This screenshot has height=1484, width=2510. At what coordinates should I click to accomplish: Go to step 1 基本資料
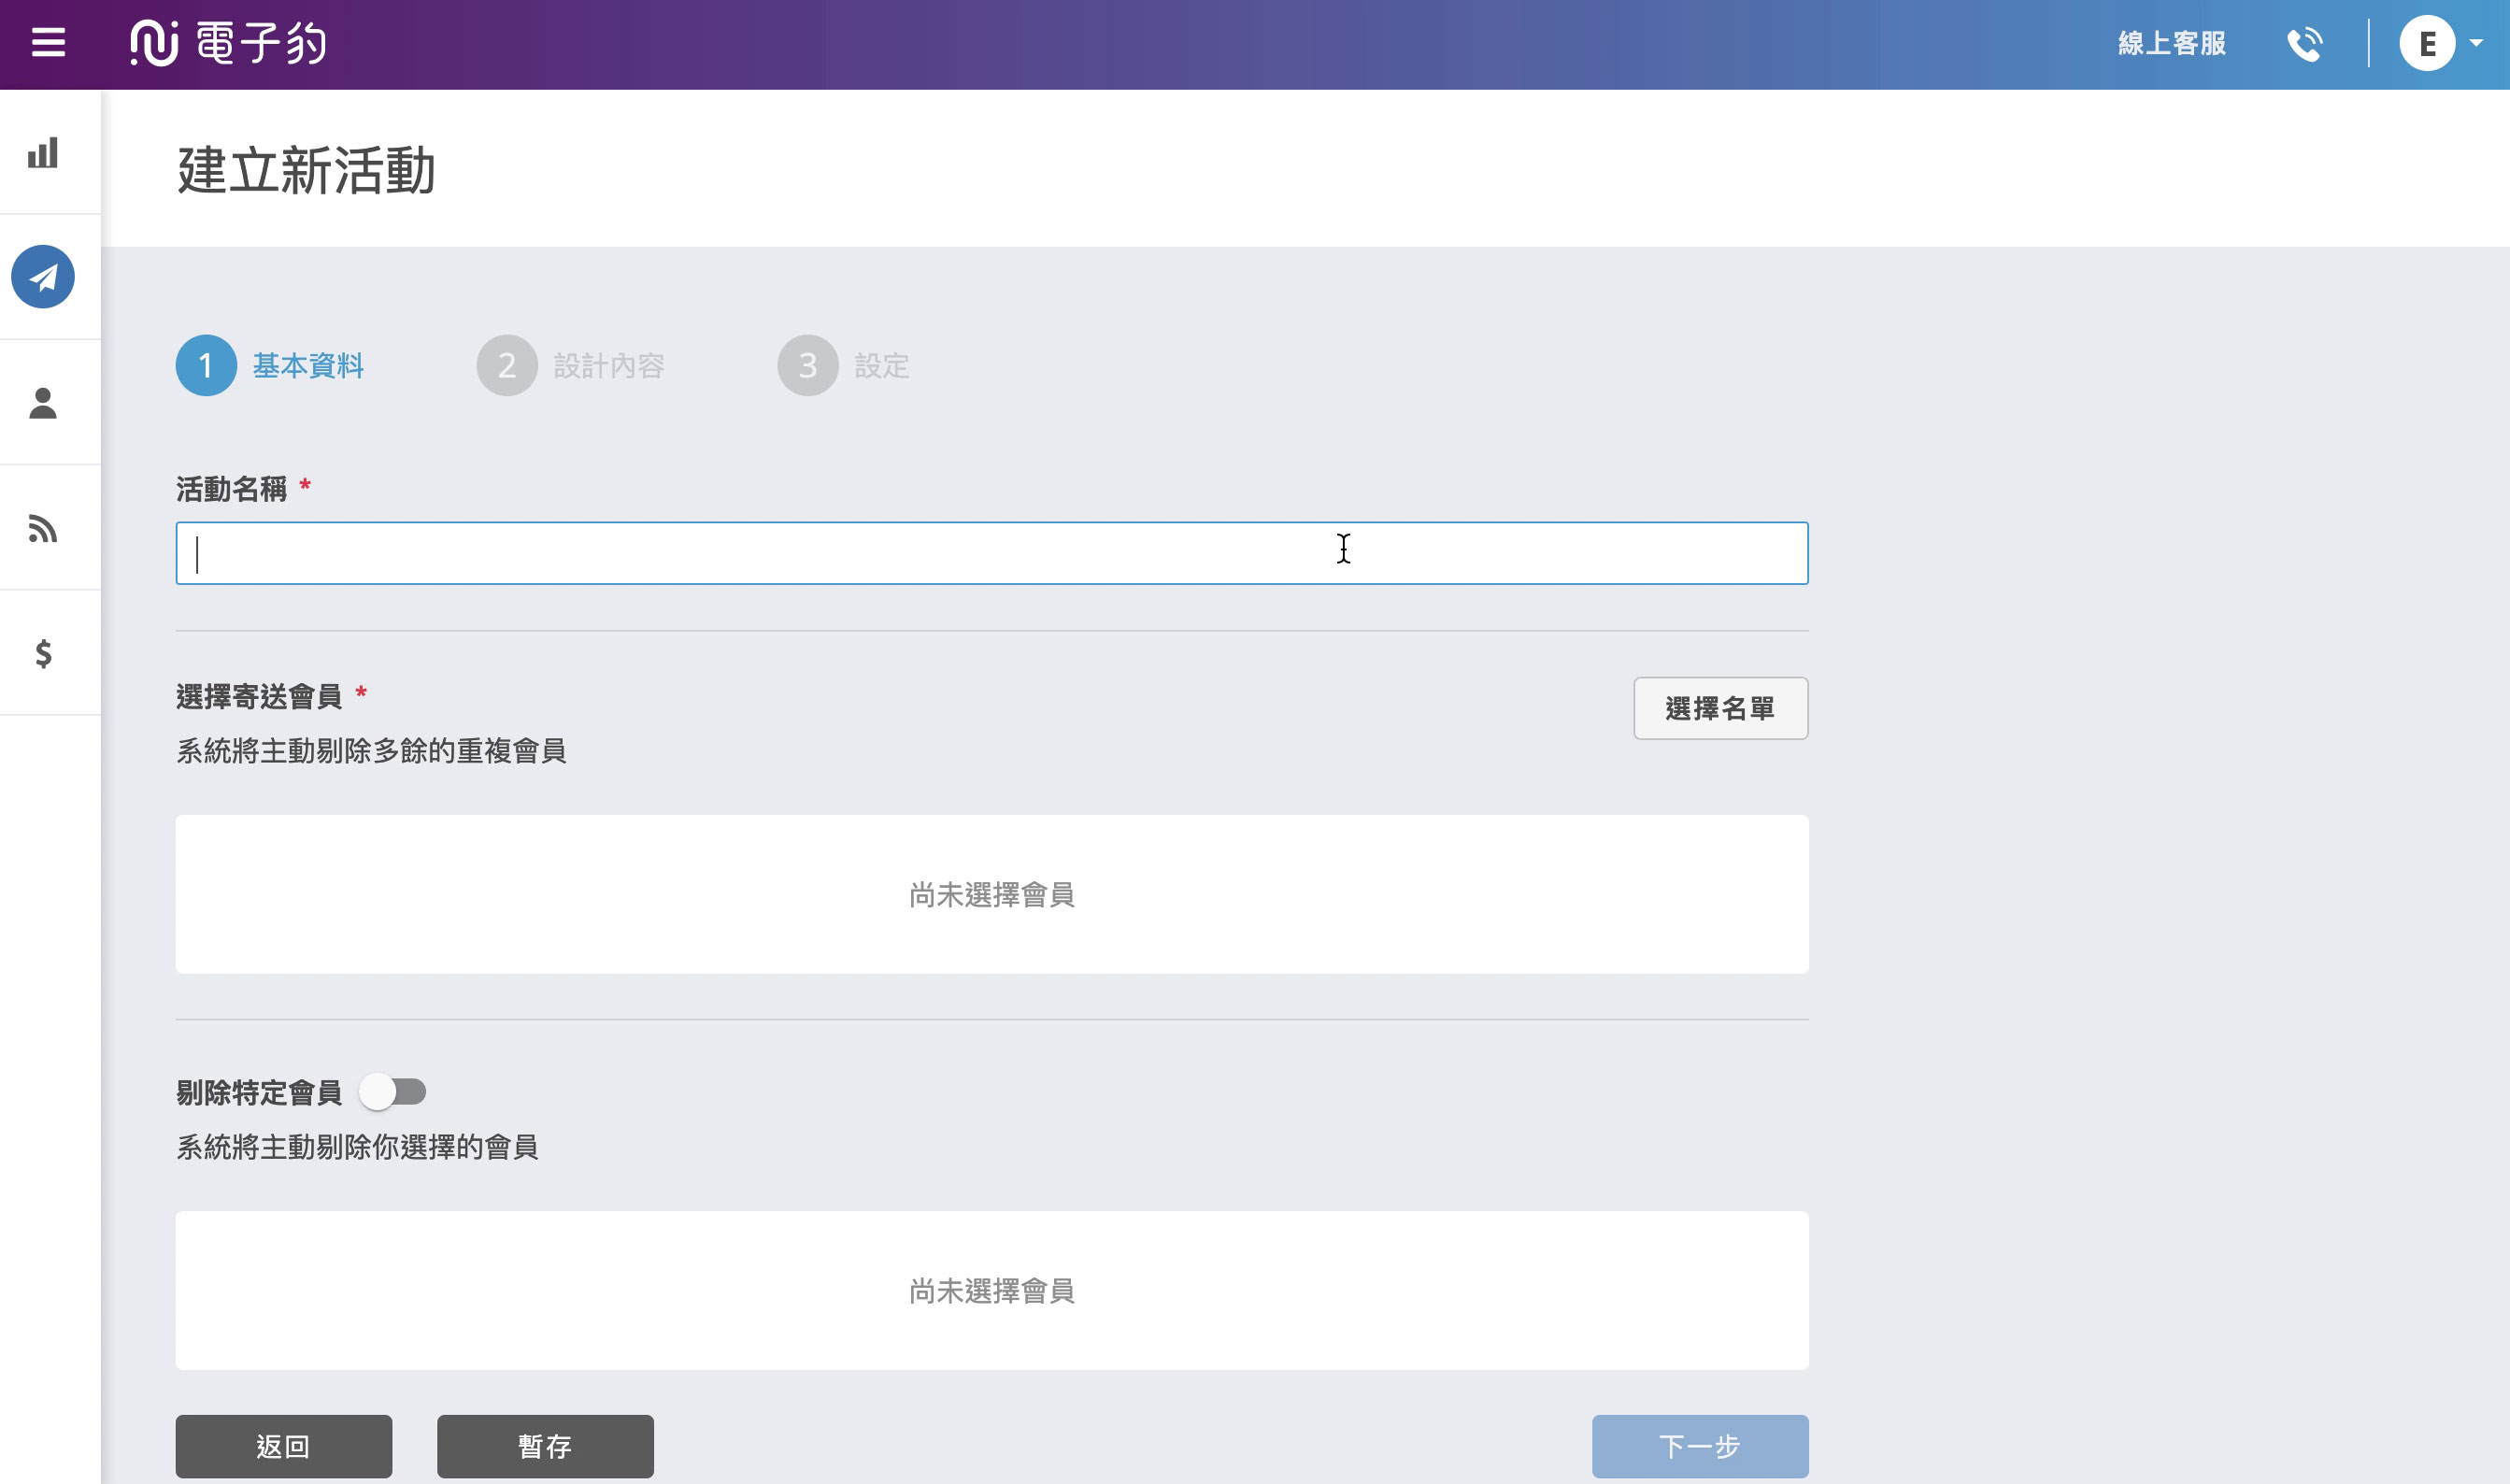271,366
